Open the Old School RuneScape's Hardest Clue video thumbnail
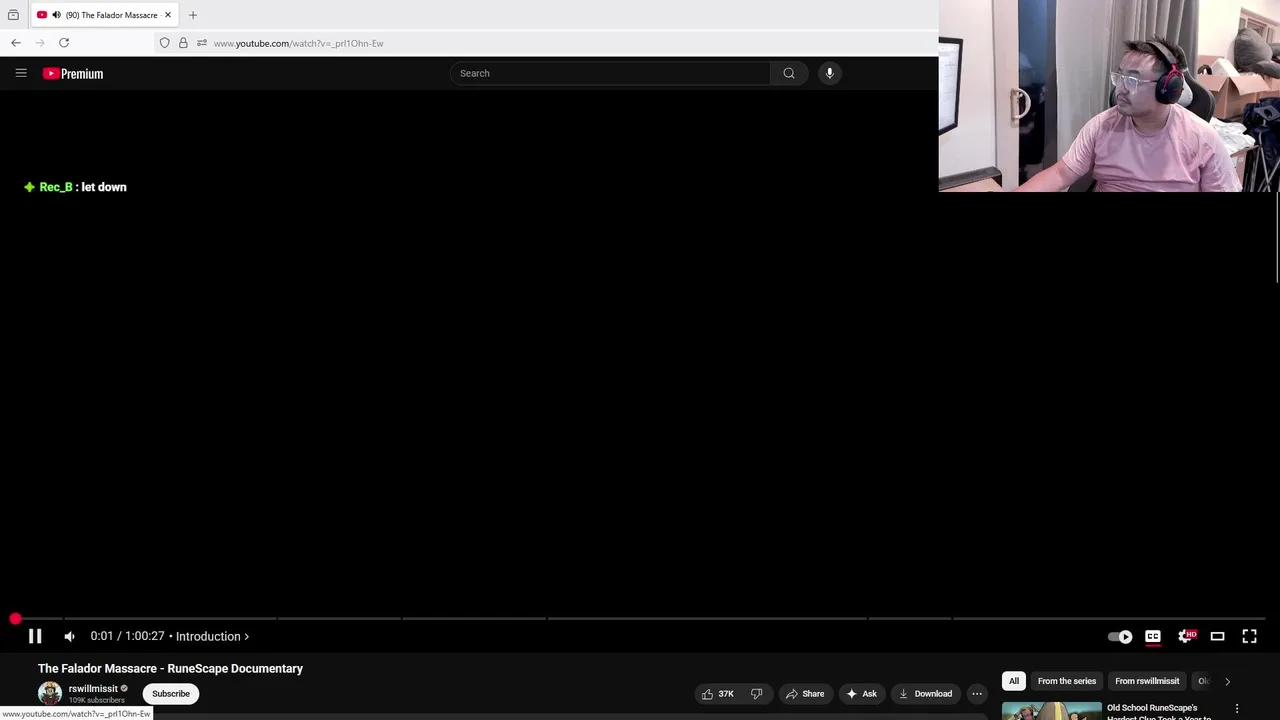The width and height of the screenshot is (1280, 720). click(1052, 711)
